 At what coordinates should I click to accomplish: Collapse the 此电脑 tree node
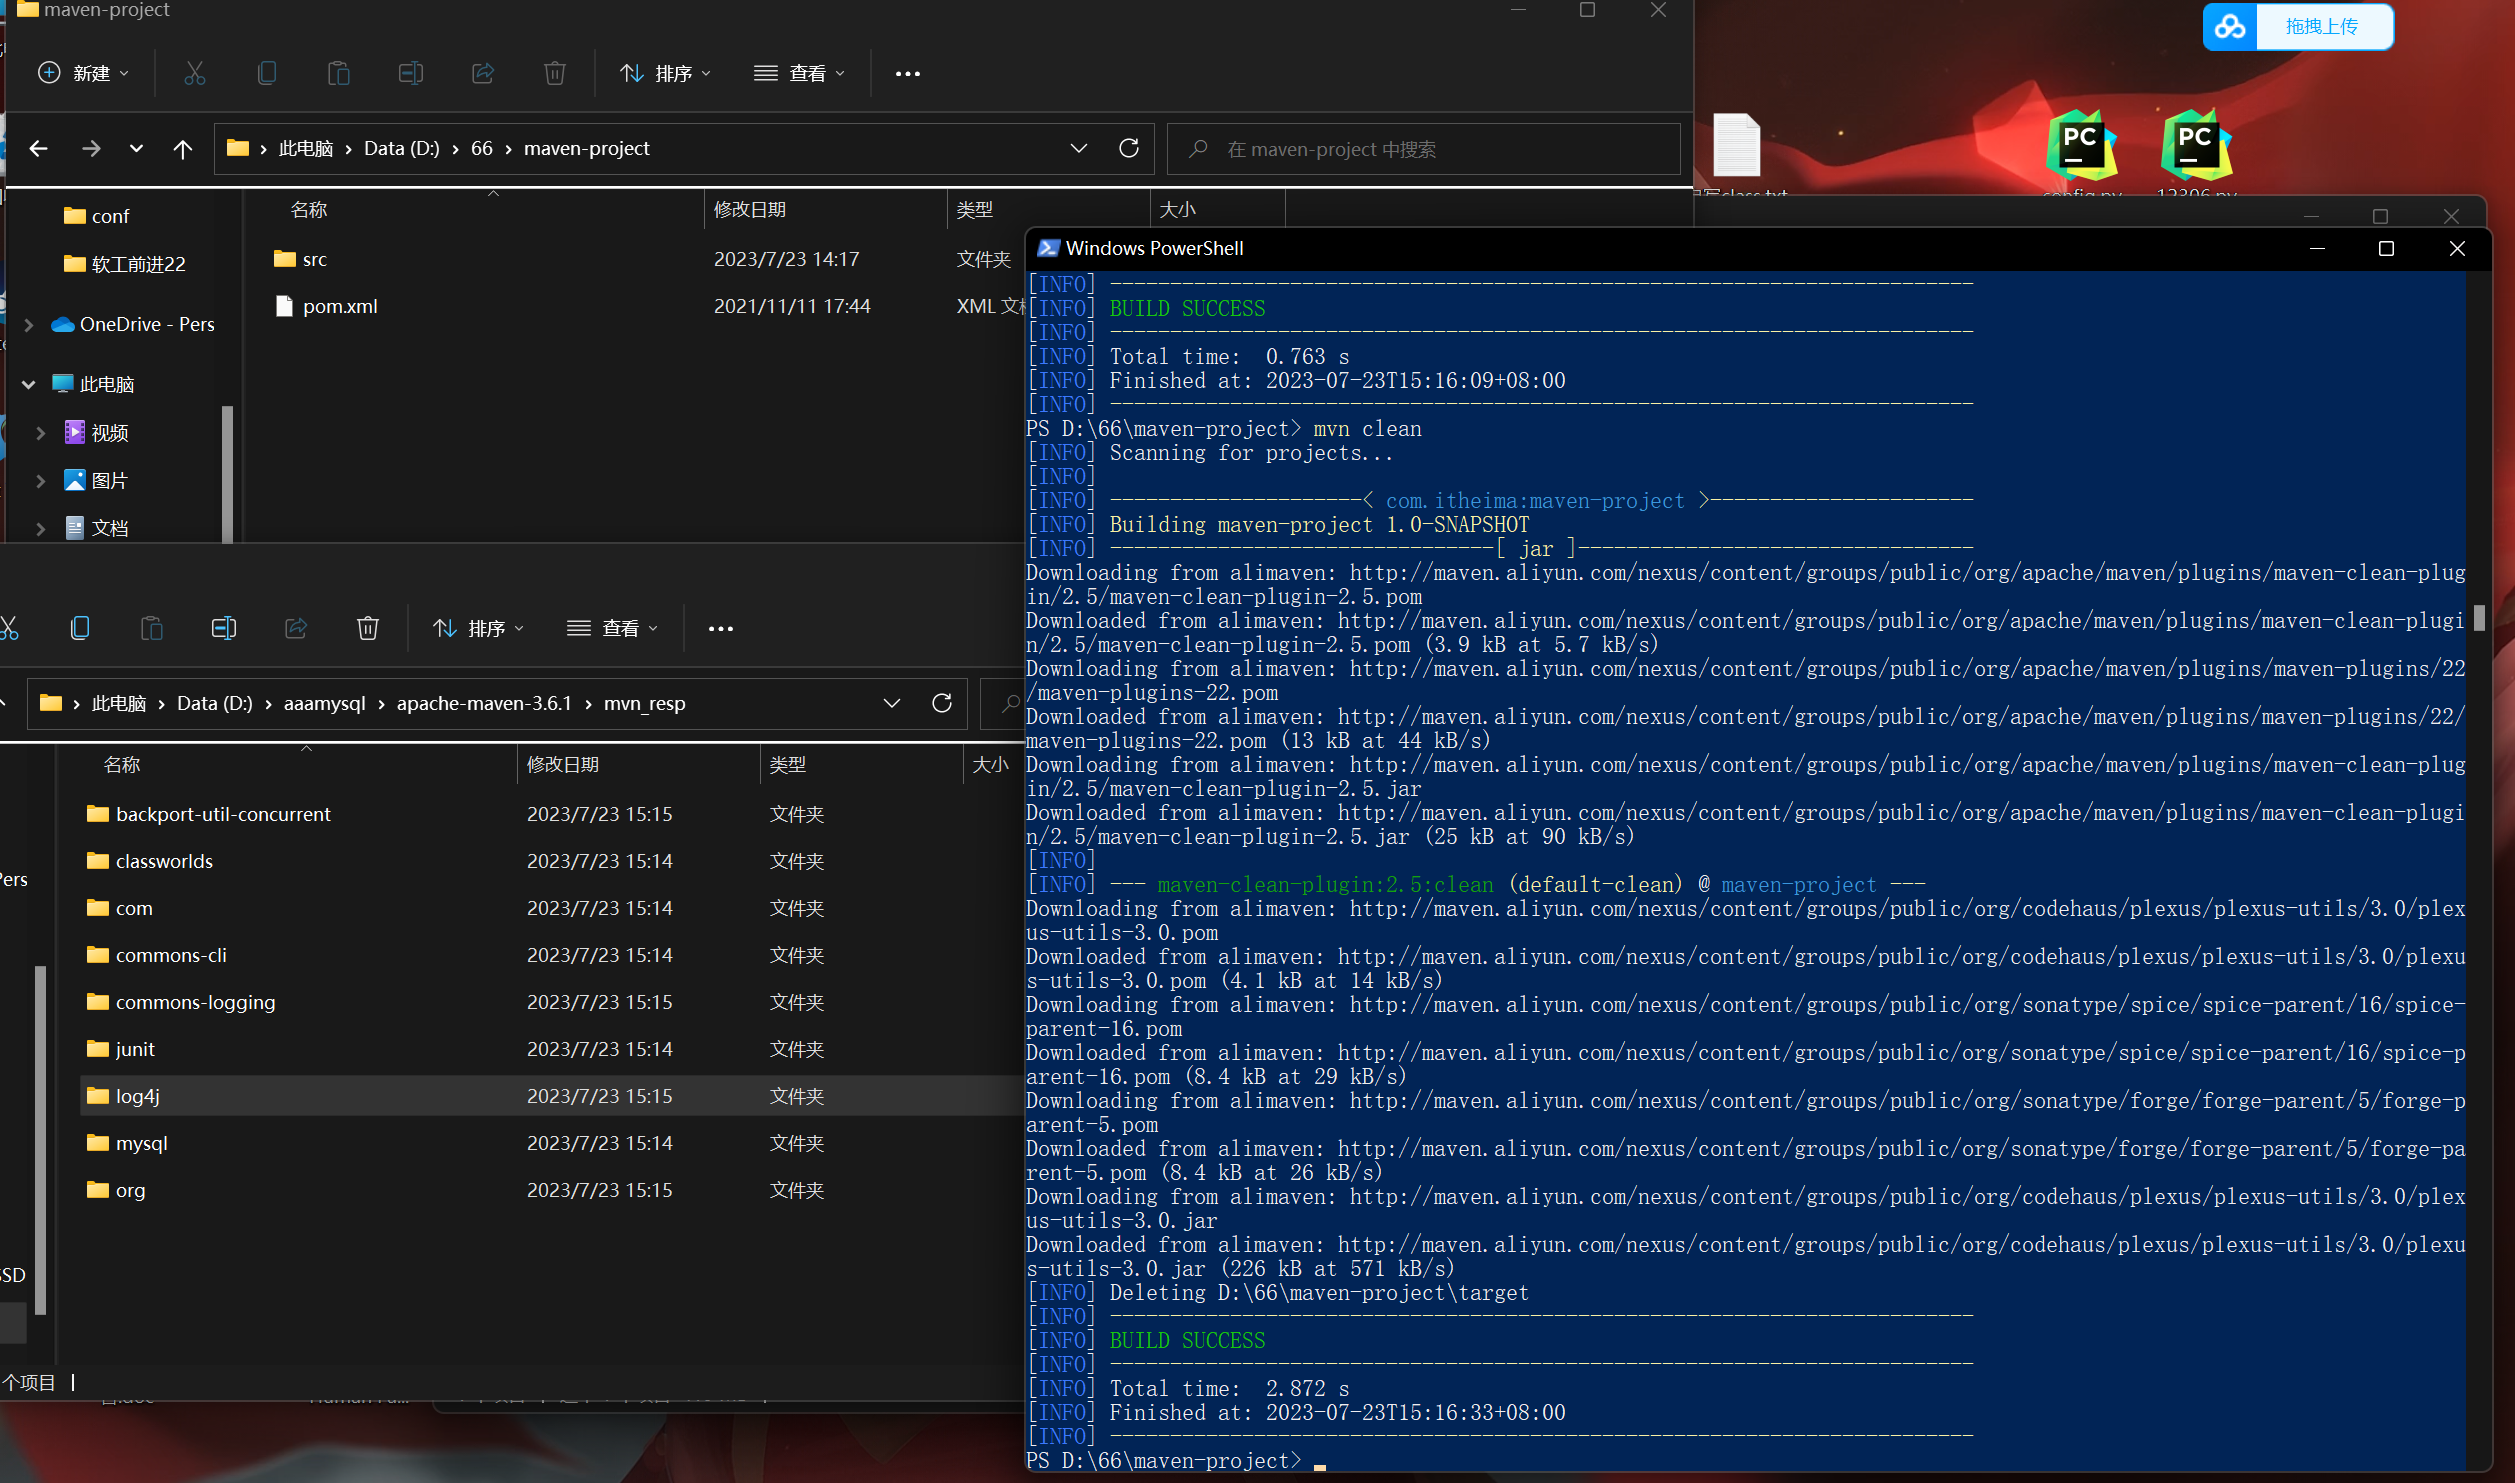point(29,385)
